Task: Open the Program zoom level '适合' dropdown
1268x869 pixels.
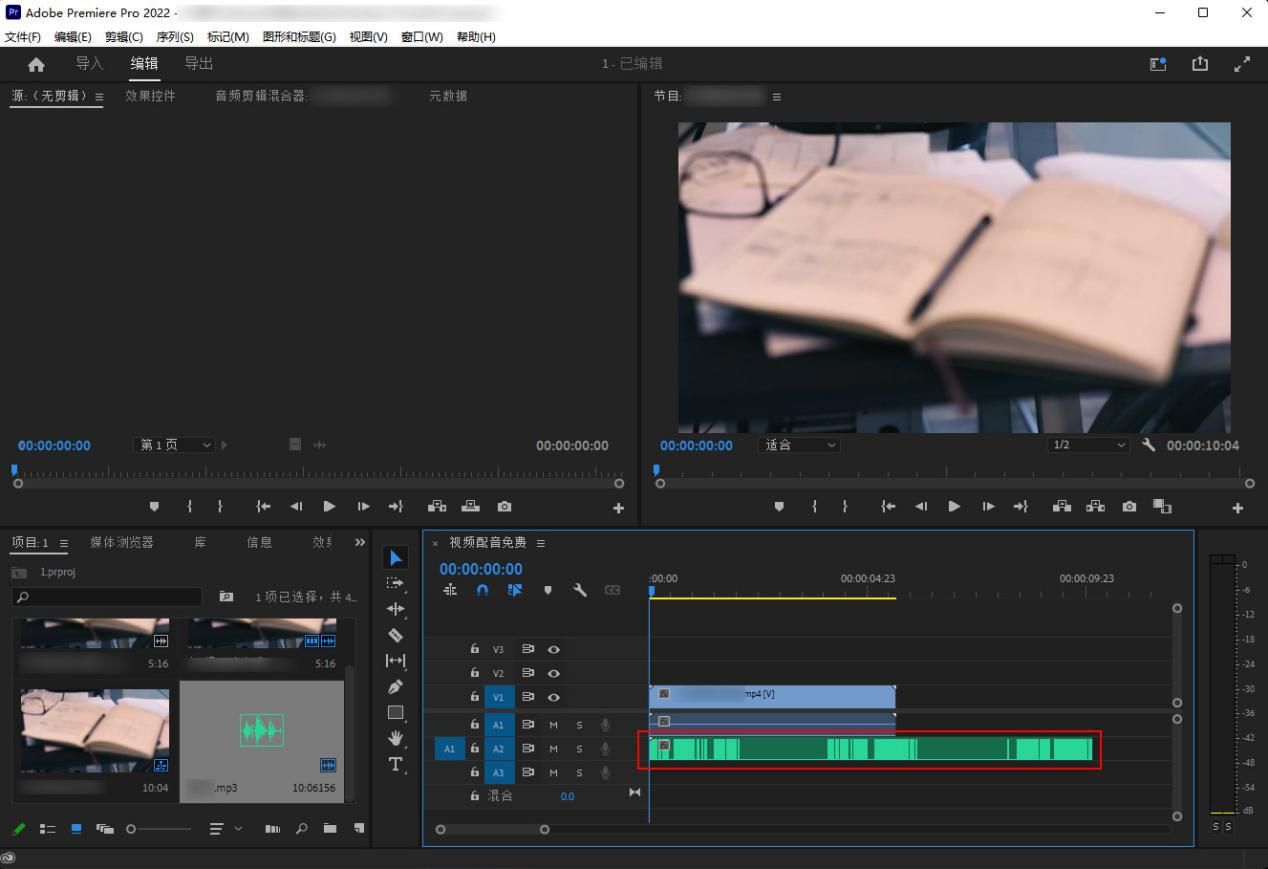Action: [800, 445]
